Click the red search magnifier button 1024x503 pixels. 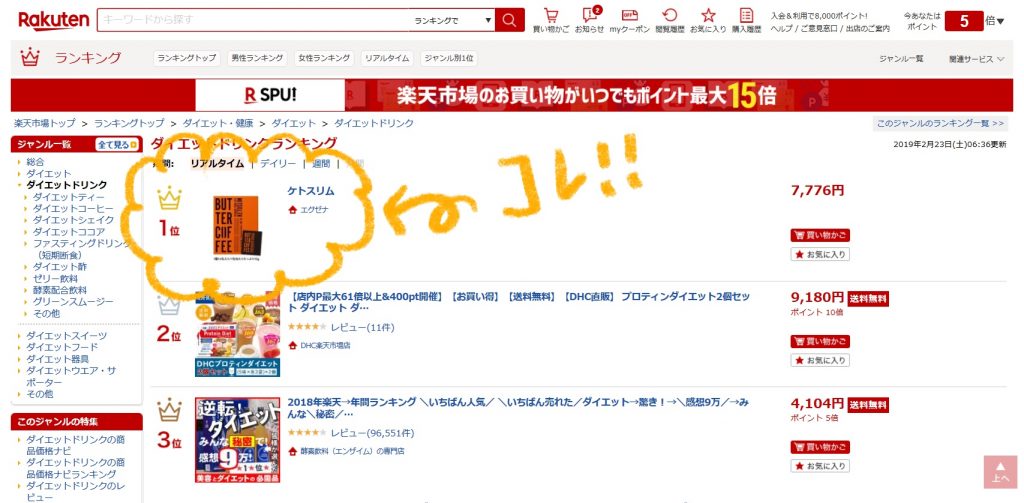[510, 20]
